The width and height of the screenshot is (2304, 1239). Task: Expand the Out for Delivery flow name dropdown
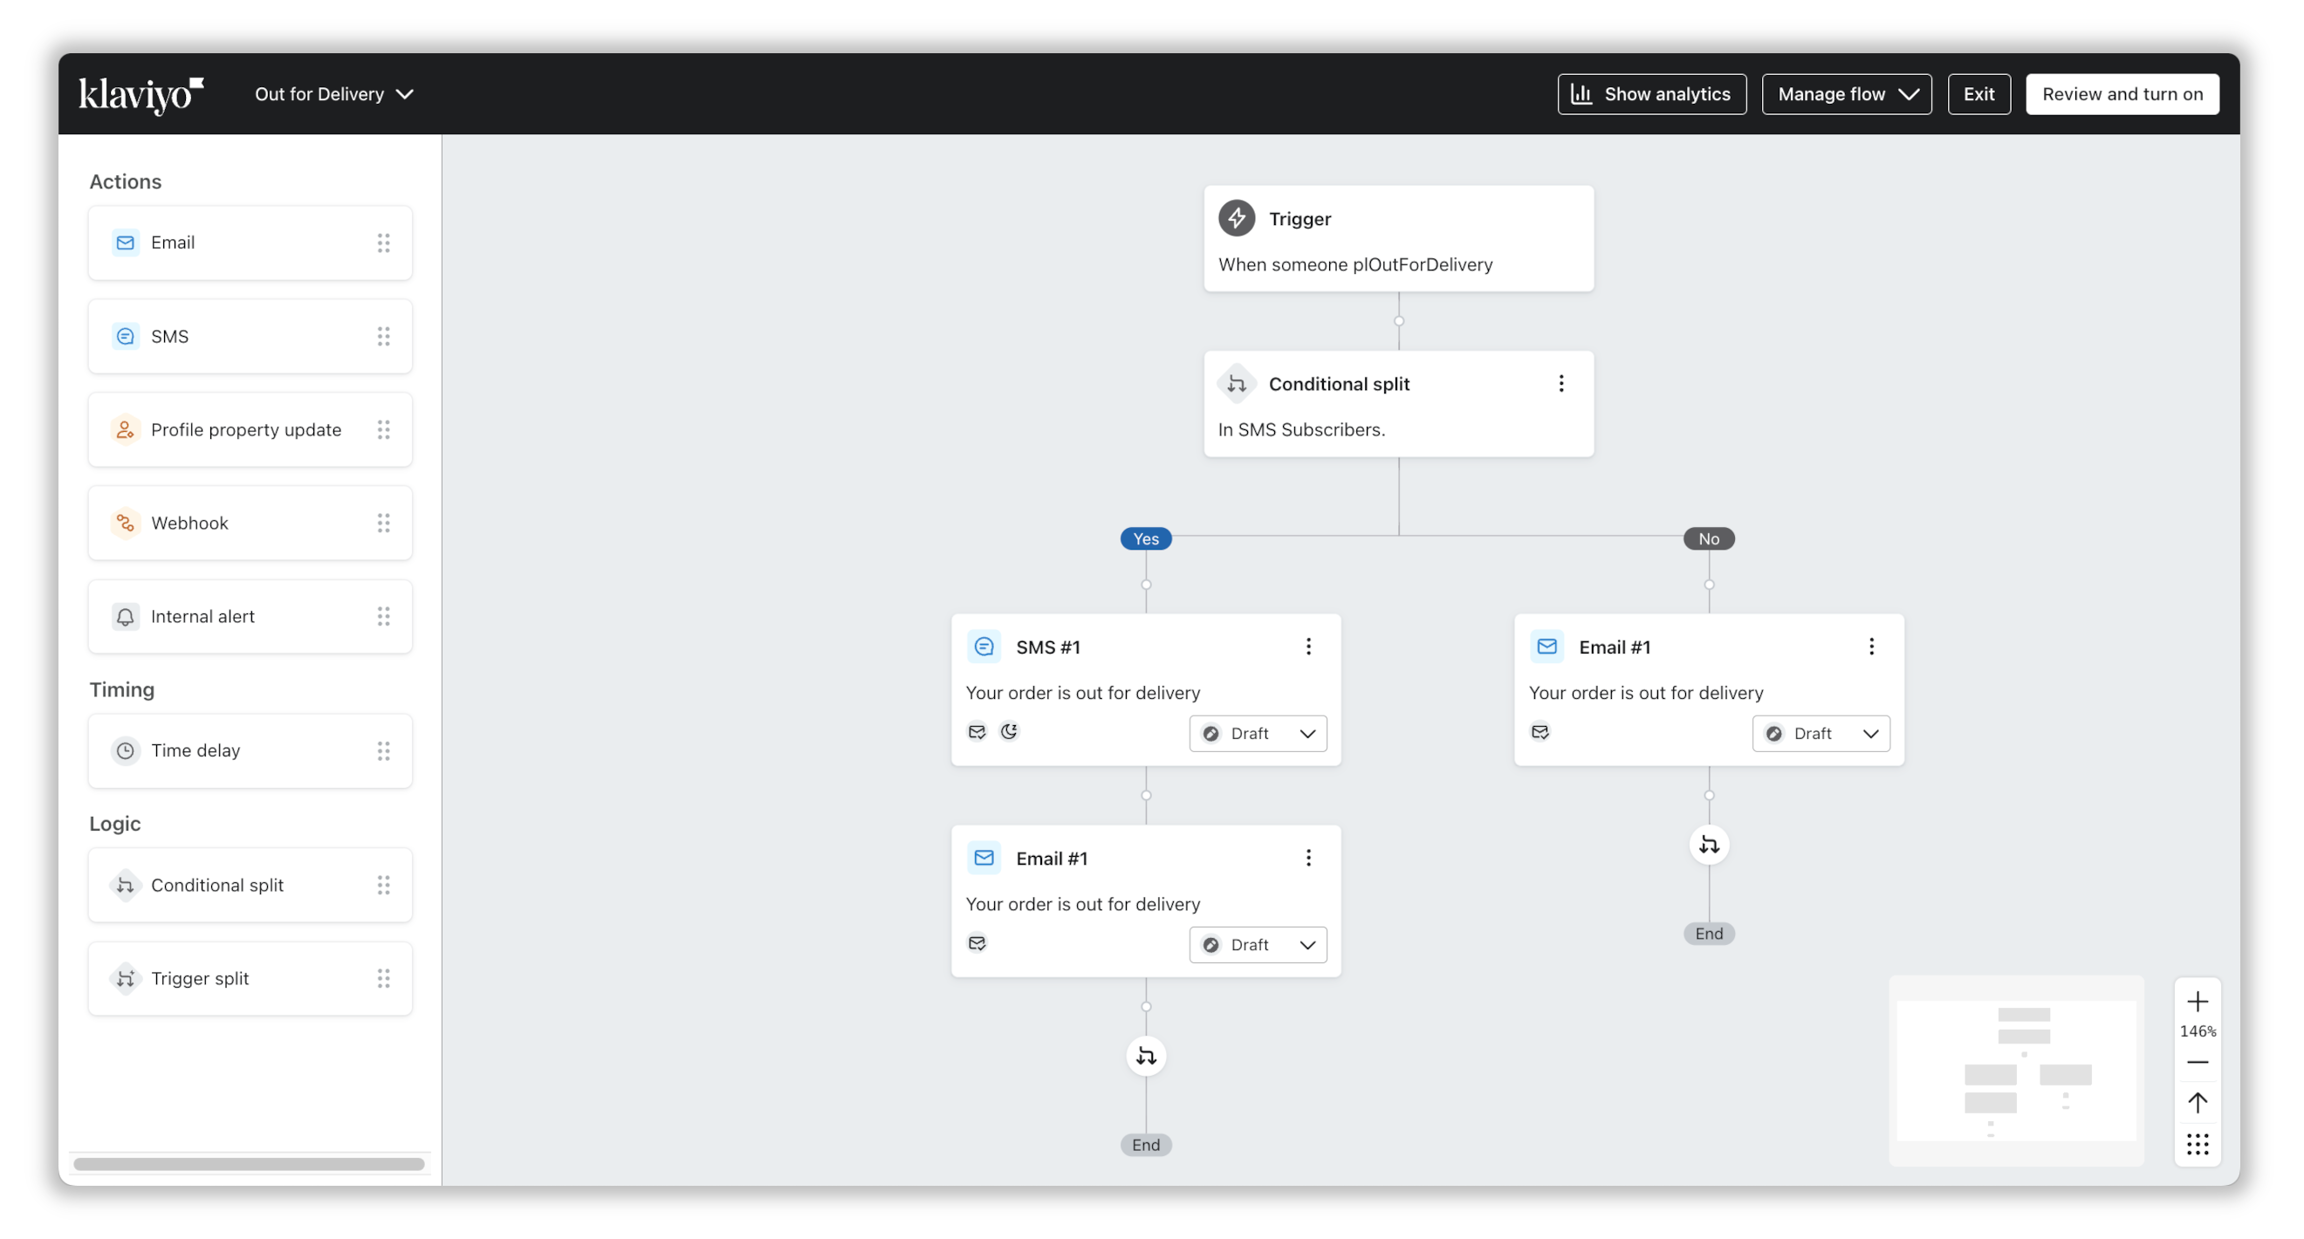click(x=405, y=93)
